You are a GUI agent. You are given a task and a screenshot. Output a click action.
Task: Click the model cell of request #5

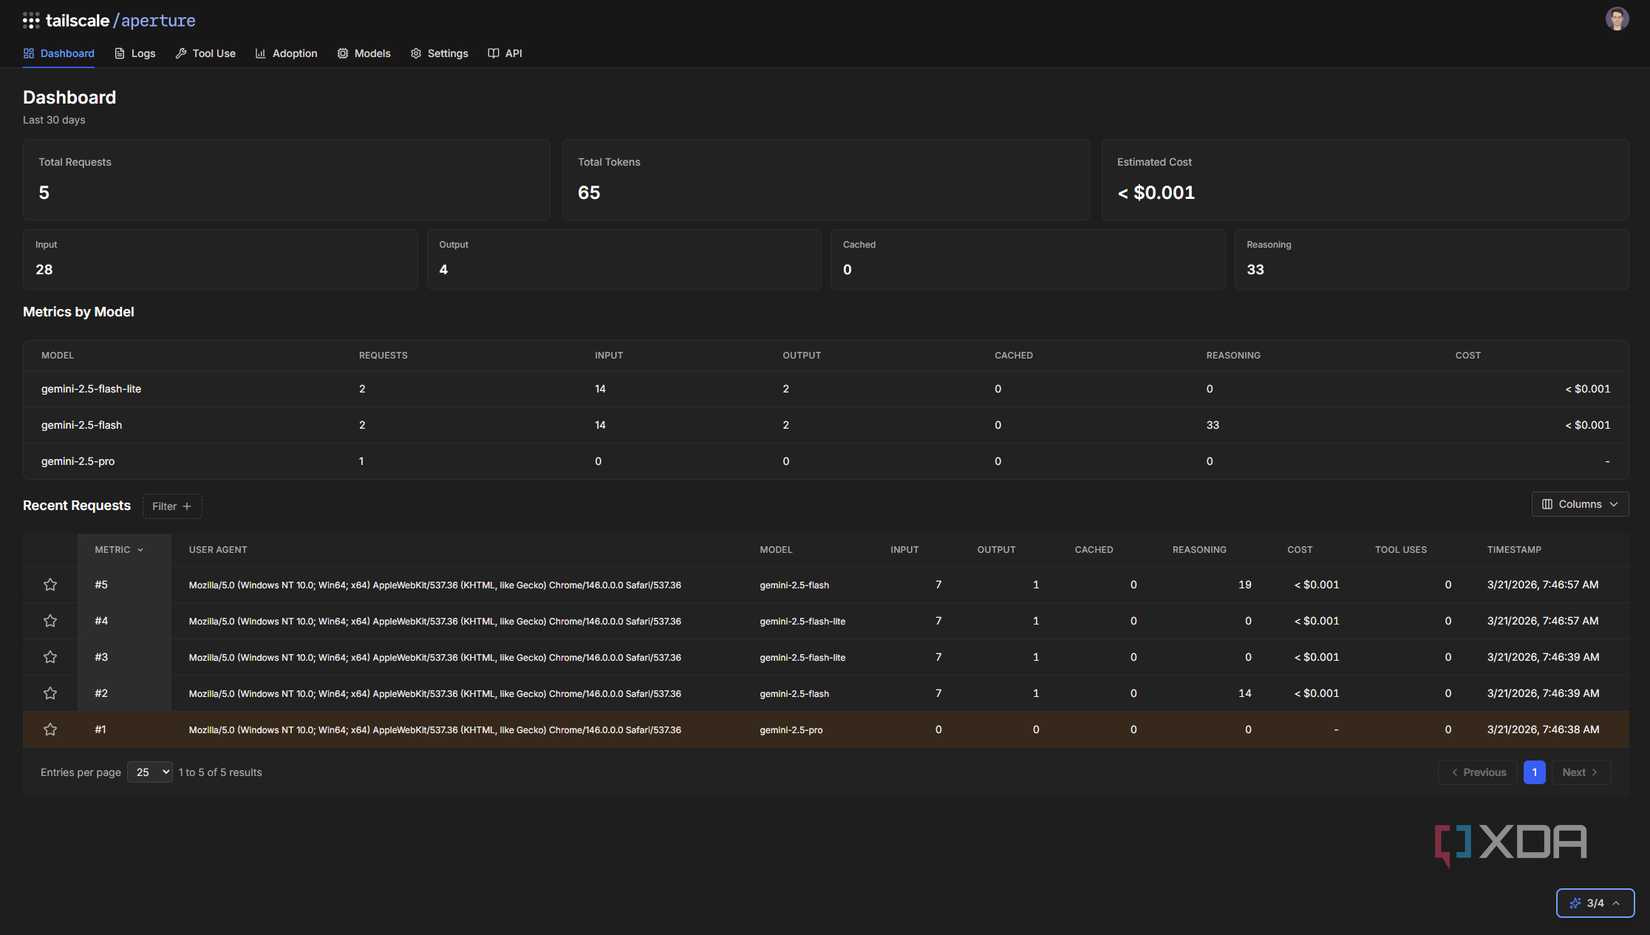click(x=794, y=585)
